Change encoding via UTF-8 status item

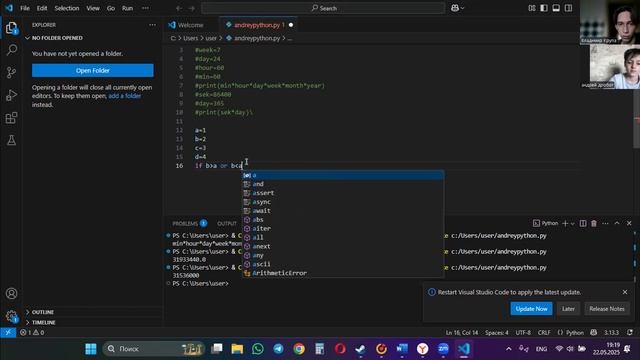[x=523, y=333]
